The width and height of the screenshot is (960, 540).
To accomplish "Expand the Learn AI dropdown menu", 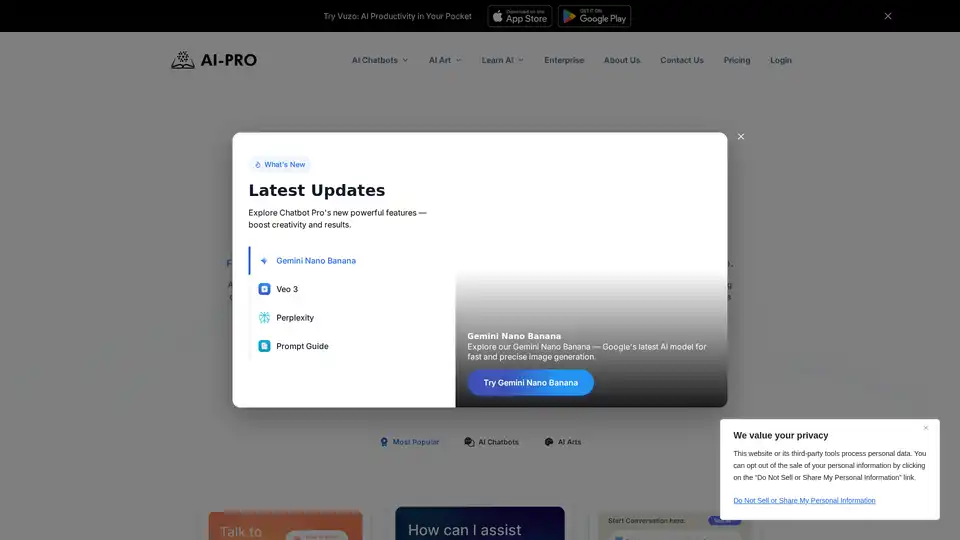I will point(501,60).
